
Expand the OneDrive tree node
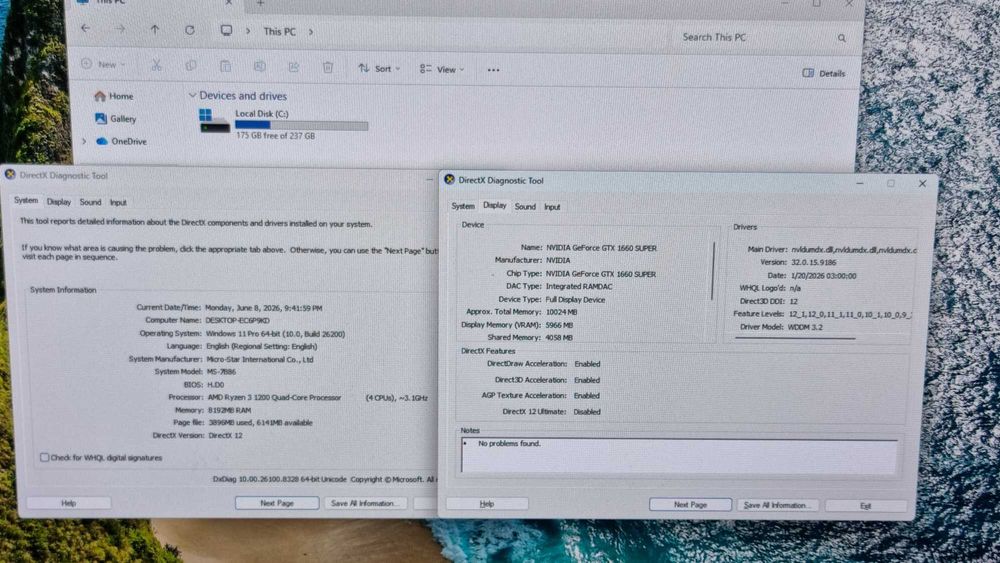pyautogui.click(x=84, y=141)
